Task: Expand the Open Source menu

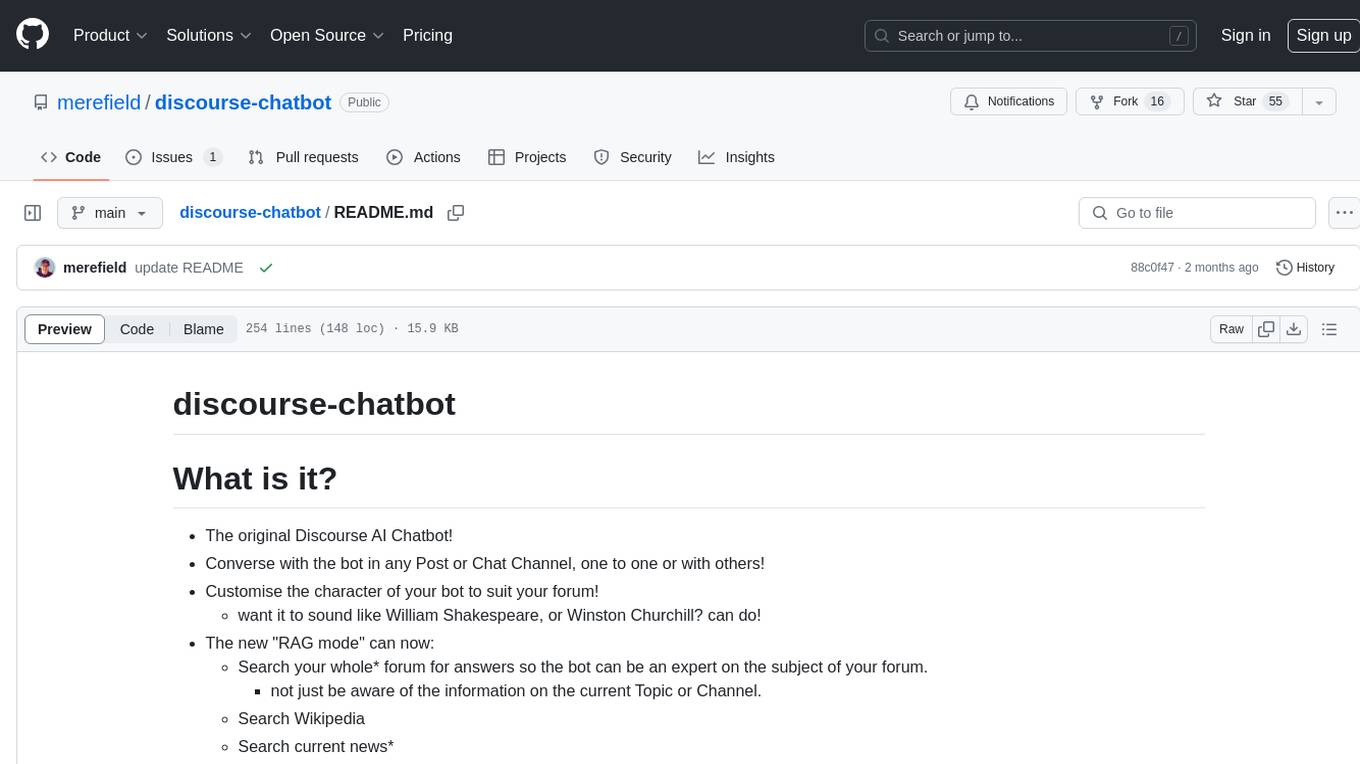Action: pos(327,35)
